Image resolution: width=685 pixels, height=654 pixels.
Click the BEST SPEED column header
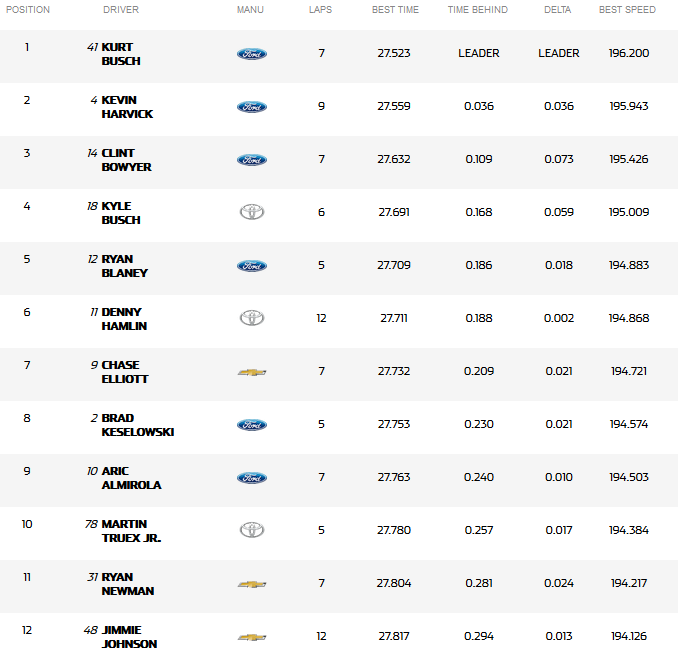pos(627,10)
